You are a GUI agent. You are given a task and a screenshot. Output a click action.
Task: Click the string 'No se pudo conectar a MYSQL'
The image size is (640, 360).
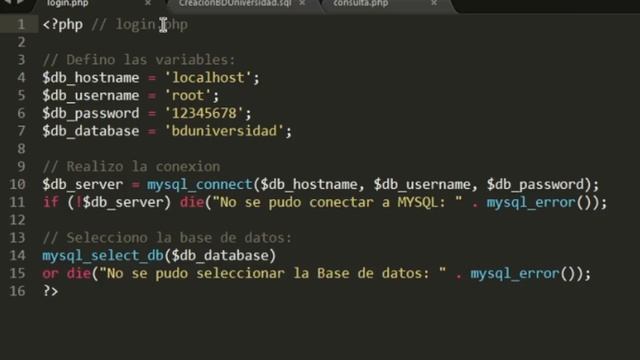[x=337, y=202]
